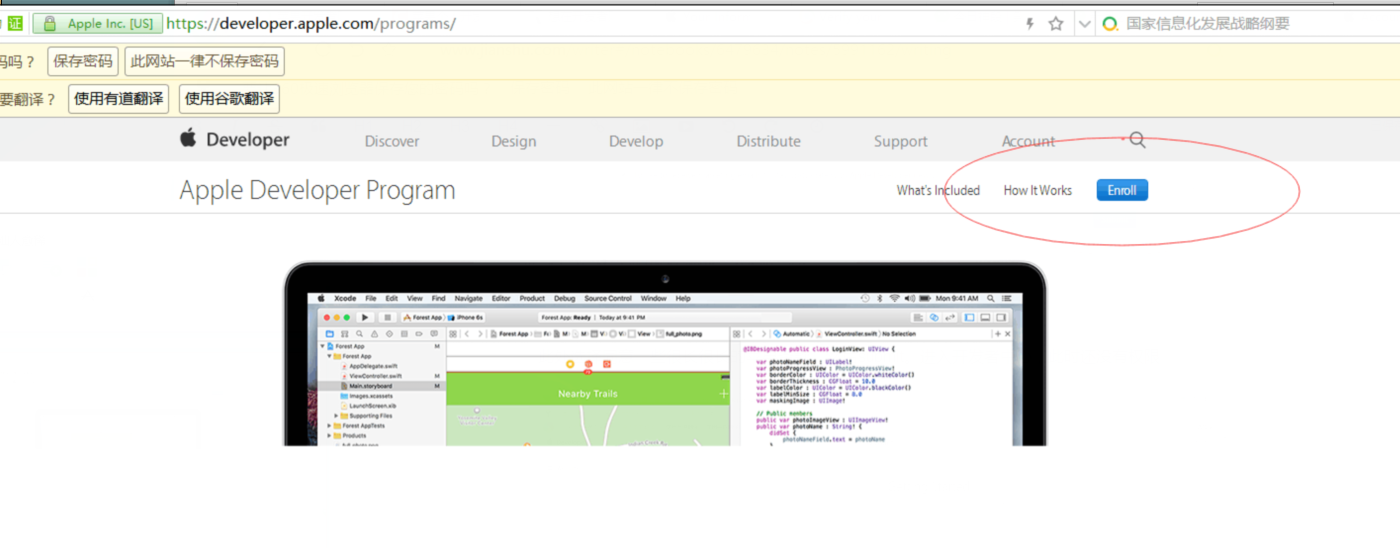Screen dimensions: 1400x548
Task: Open the Support menu item
Action: tap(901, 141)
